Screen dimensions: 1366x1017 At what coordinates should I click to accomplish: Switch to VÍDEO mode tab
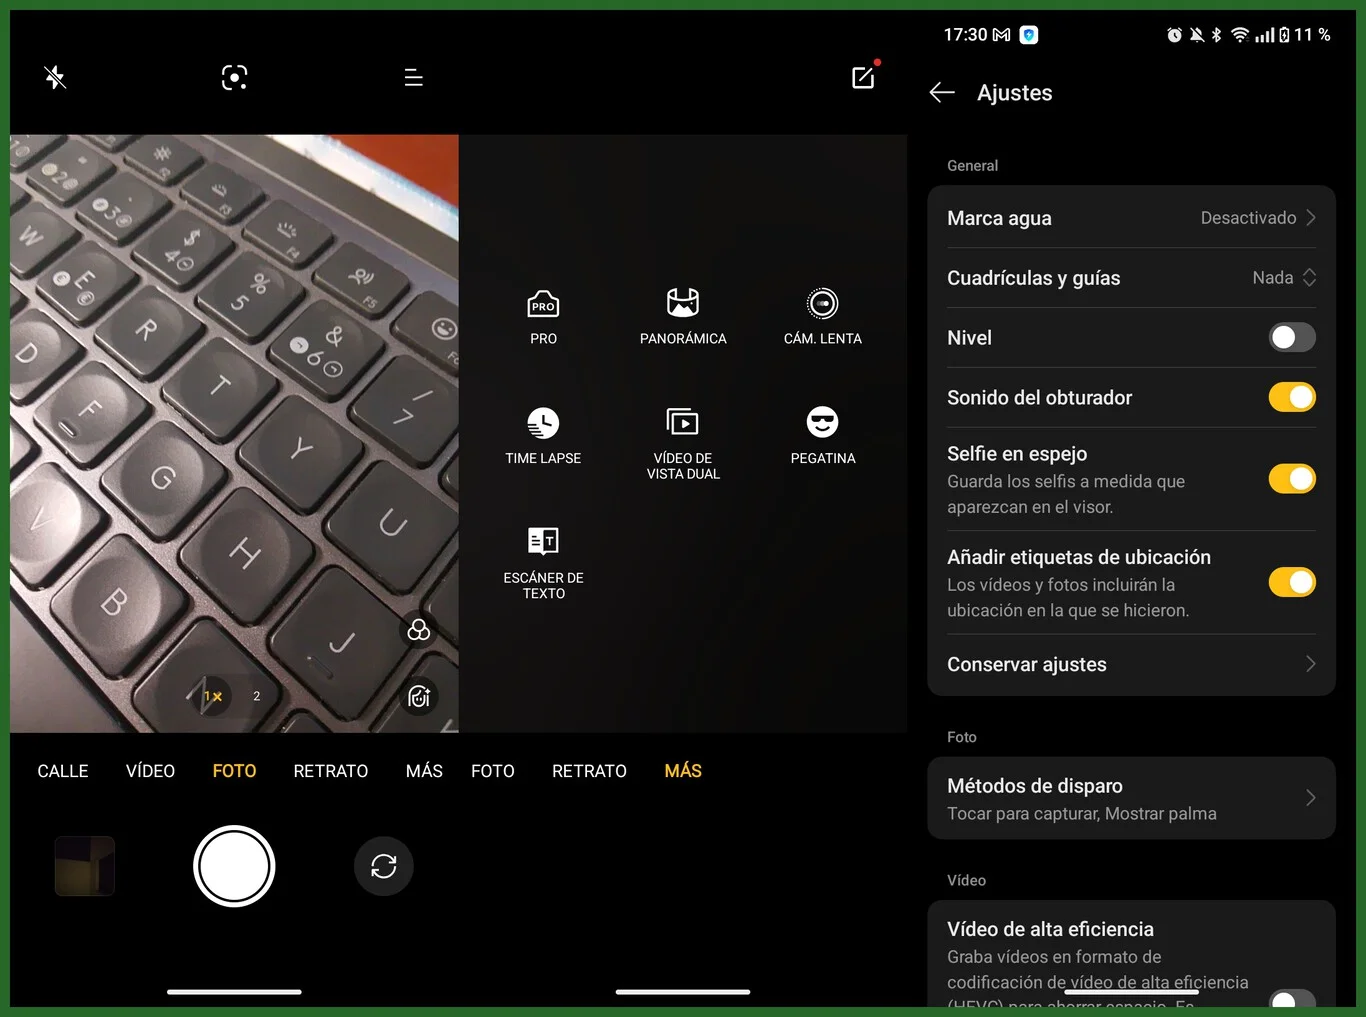pyautogui.click(x=150, y=771)
